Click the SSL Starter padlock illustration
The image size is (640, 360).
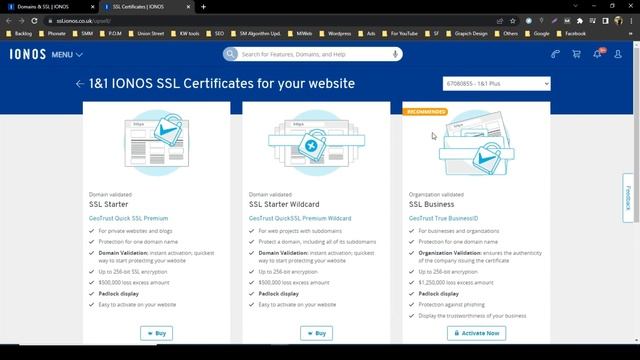pos(157,142)
